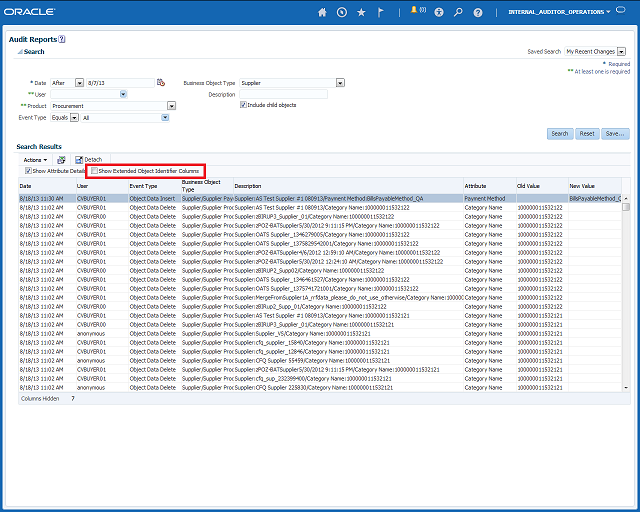Screen dimensions: 640x512
Task: Click the export to Excel icon
Action: (61, 160)
